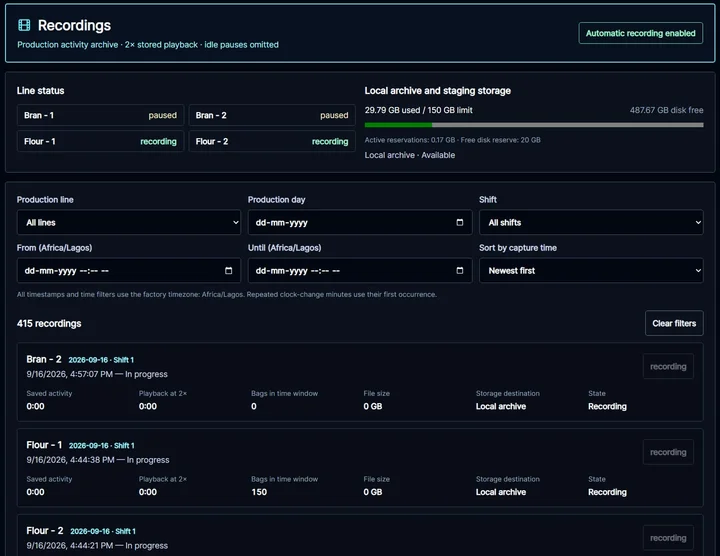Screen dimensions: 720x556
Task: Expand the Production line dropdown arrow
Action: point(236,222)
